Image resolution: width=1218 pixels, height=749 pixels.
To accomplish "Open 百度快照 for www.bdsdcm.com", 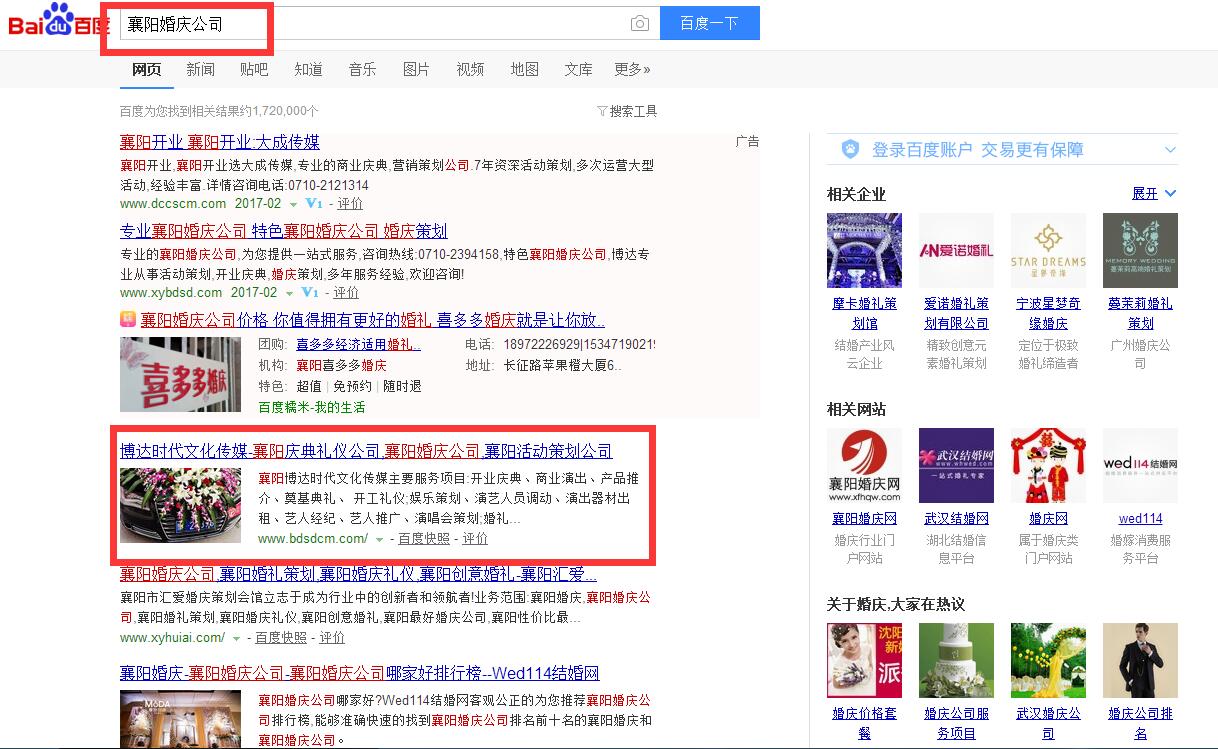I will click(424, 538).
